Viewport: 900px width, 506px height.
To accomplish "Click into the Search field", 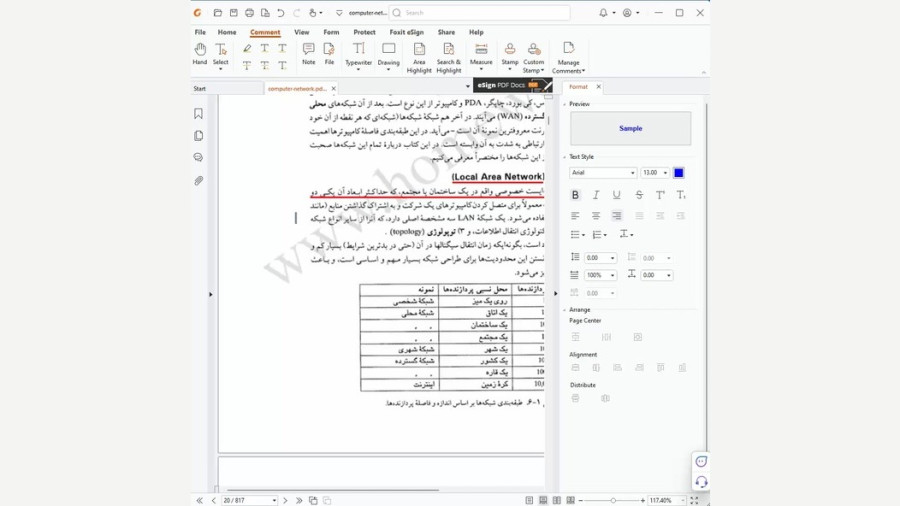I will pos(480,13).
